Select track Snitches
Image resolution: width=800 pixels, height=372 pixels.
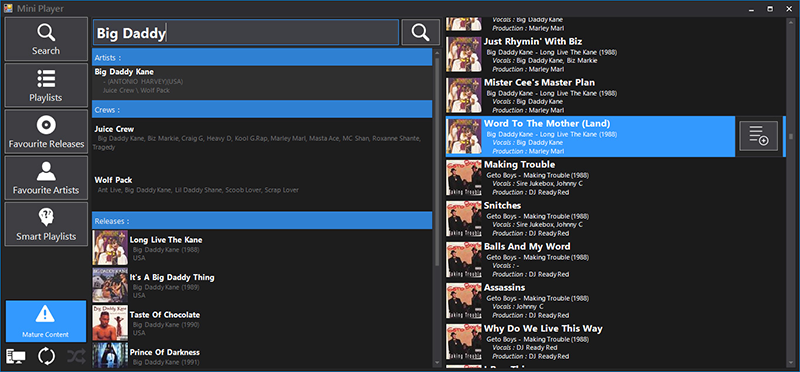[615, 218]
